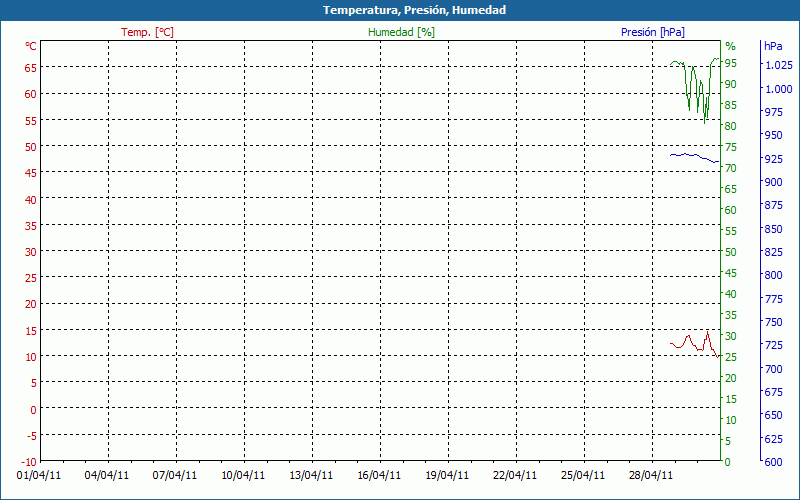Click the 13/04/11 date label
The width and height of the screenshot is (800, 500).
point(311,476)
